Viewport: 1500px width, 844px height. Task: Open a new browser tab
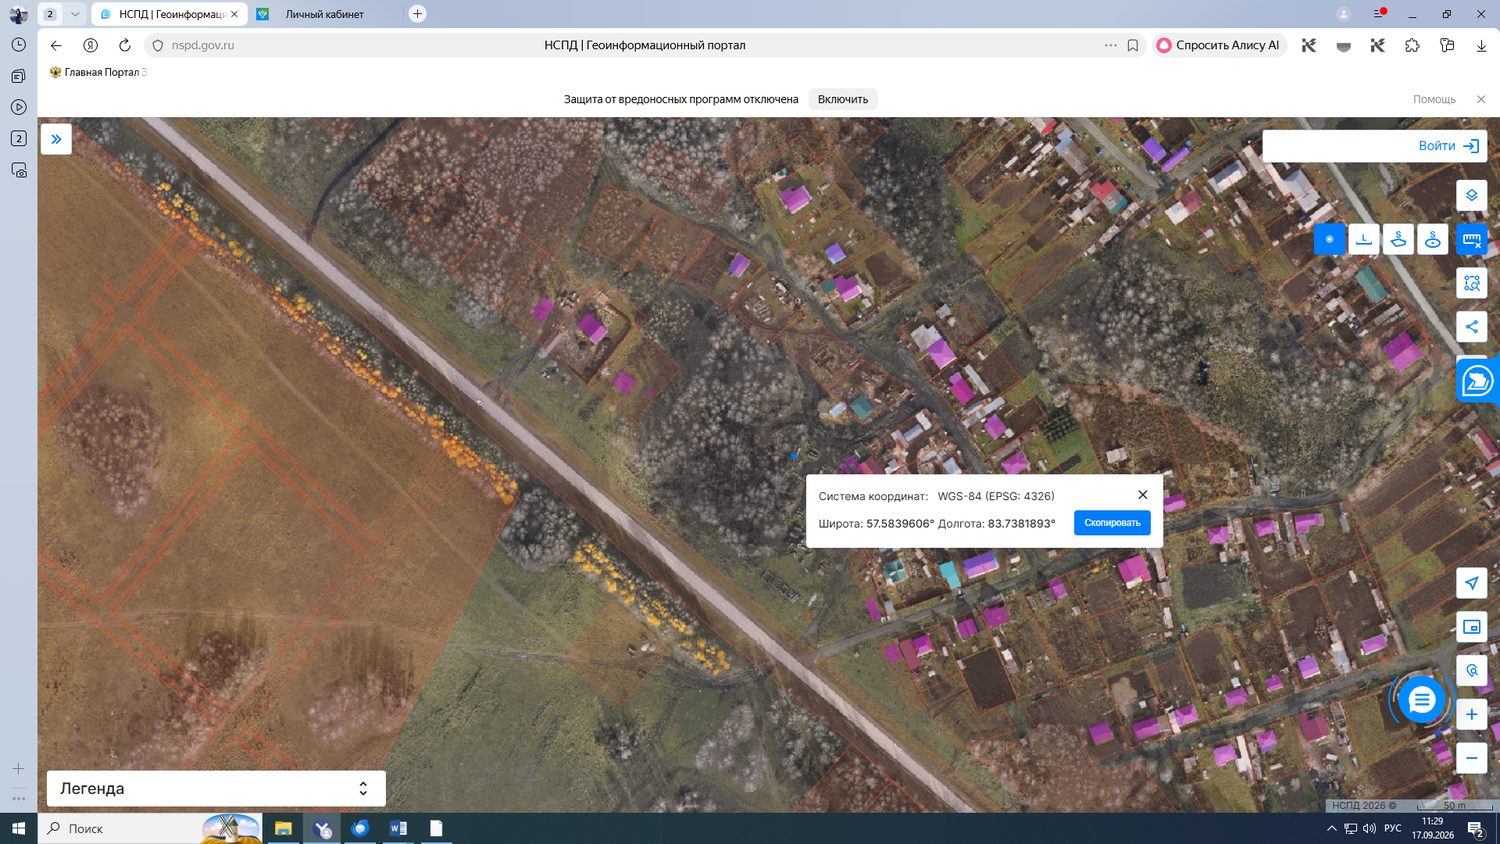[x=418, y=14]
